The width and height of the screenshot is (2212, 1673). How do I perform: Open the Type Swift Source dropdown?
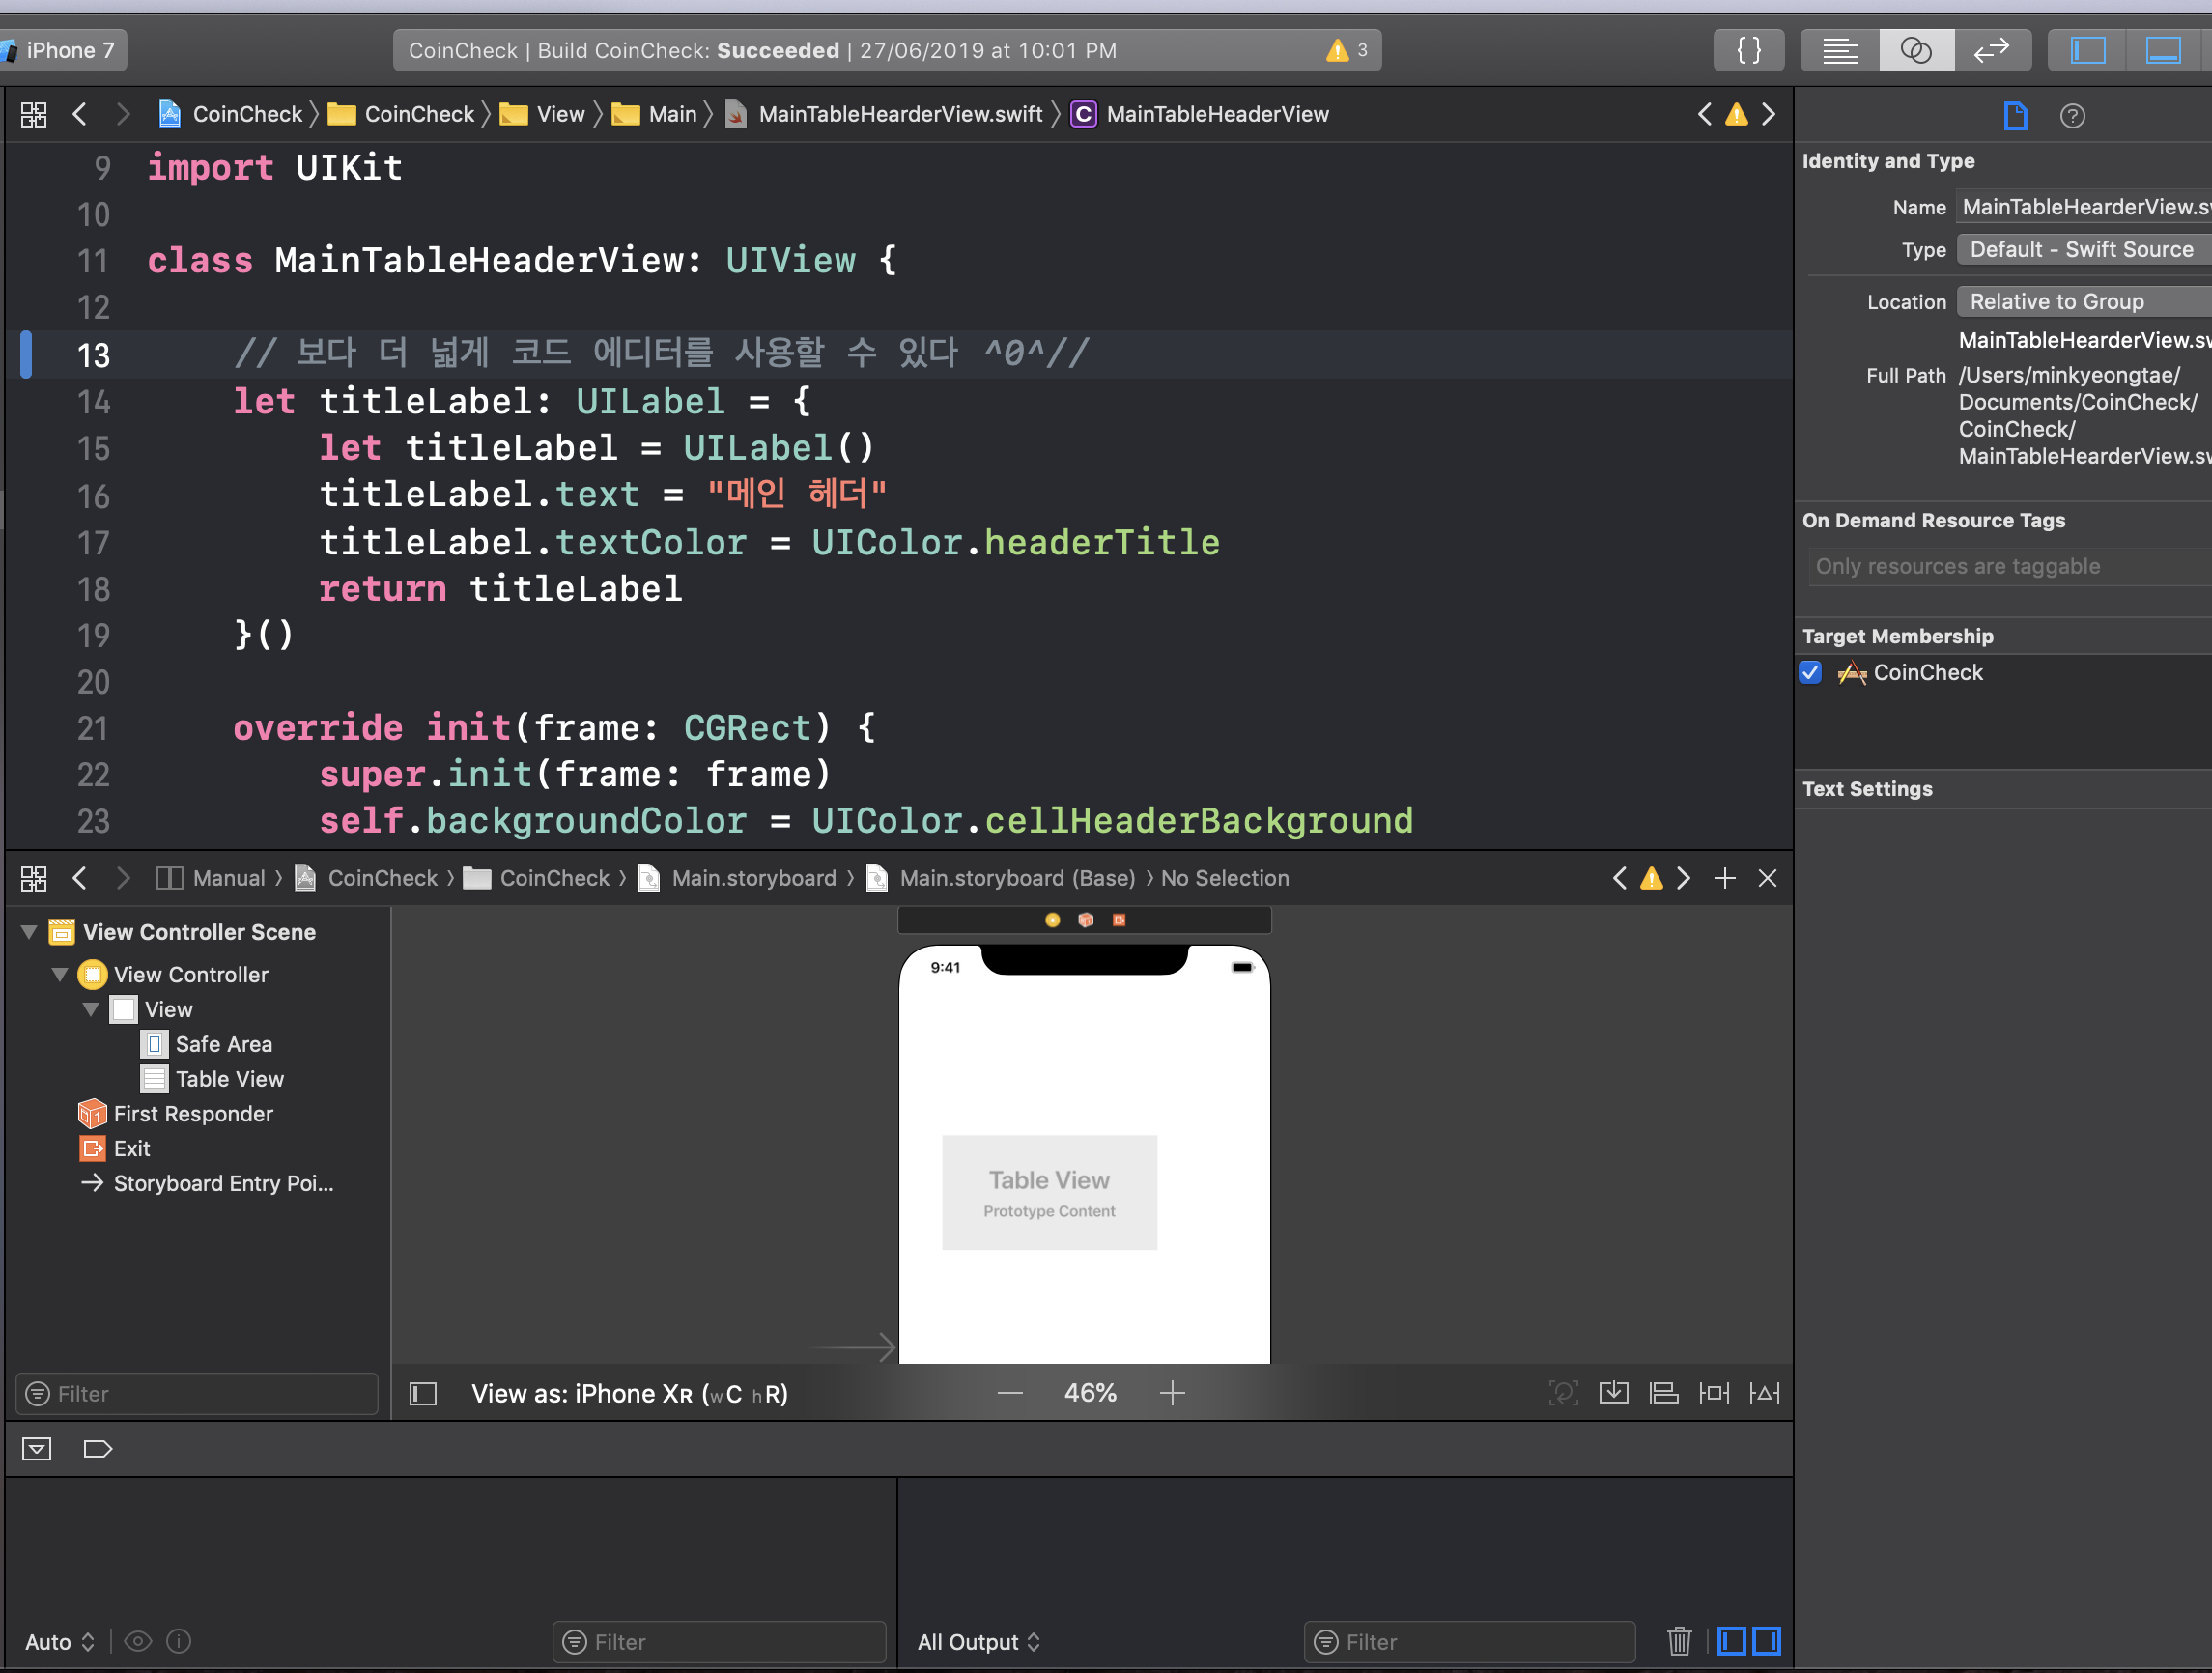click(2080, 250)
